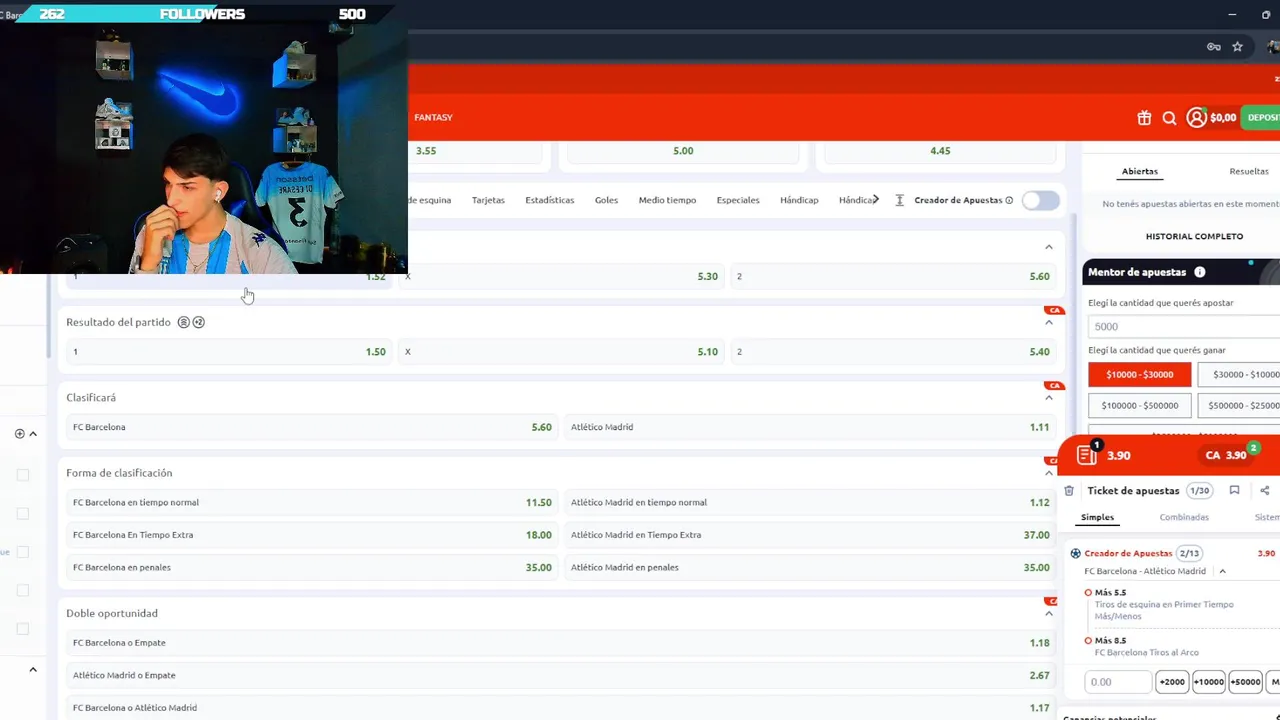This screenshot has height=720, width=1280.
Task: Open the gift promotions icon
Action: click(1144, 118)
